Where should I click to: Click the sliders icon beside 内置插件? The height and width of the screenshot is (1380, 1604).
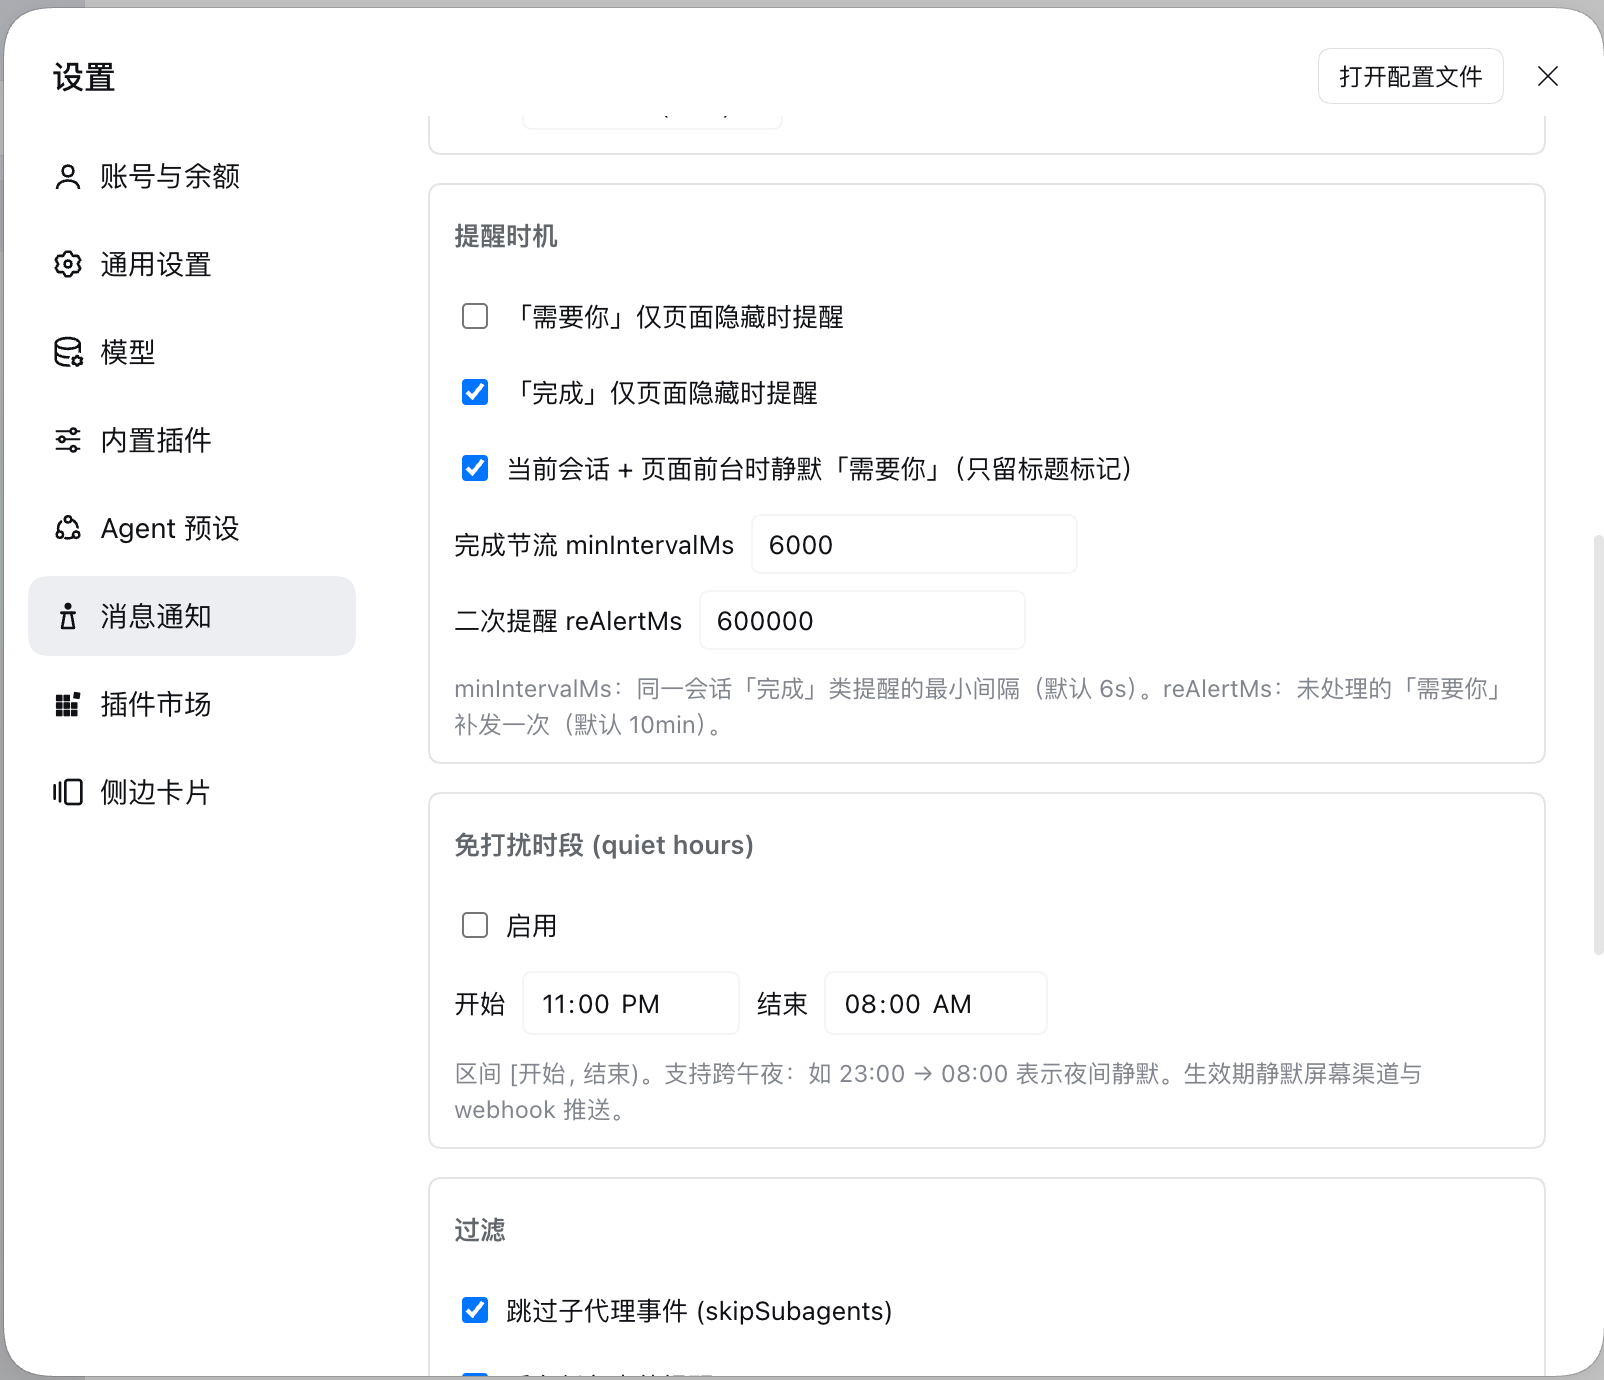pyautogui.click(x=68, y=441)
